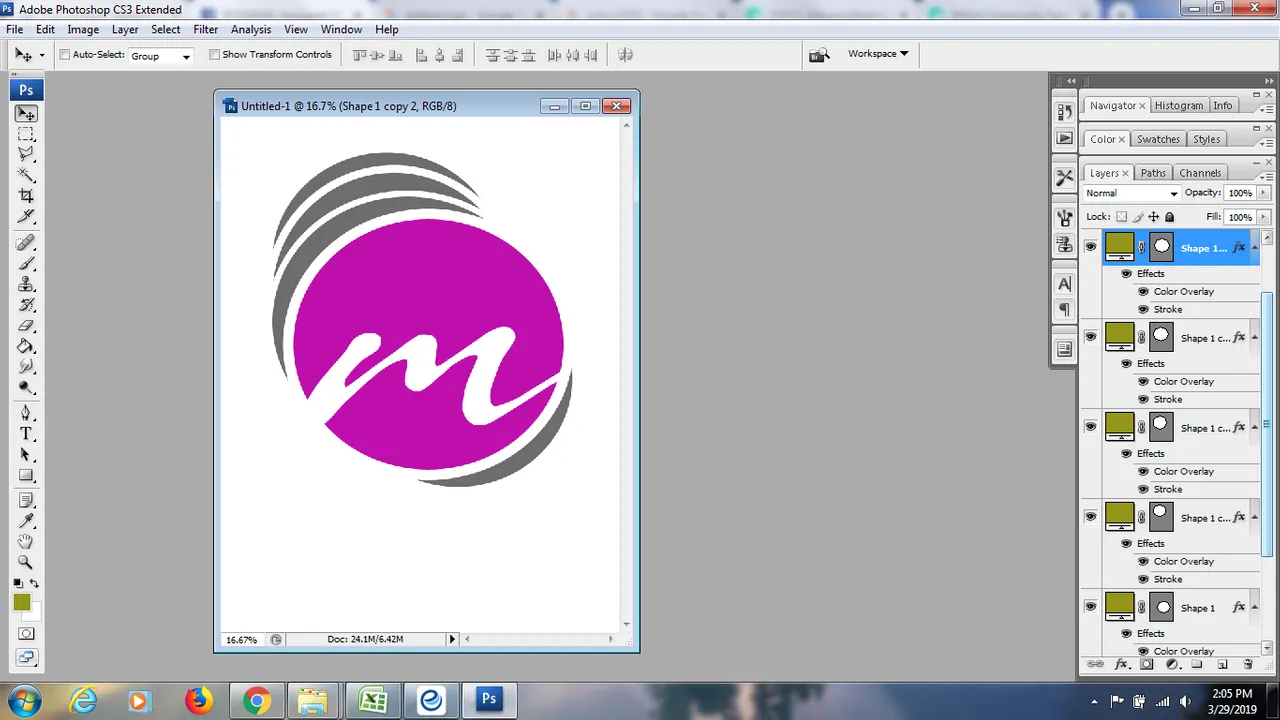Select the Rectangular Marquee tool
Screen dimensions: 1280x720
tap(26, 134)
